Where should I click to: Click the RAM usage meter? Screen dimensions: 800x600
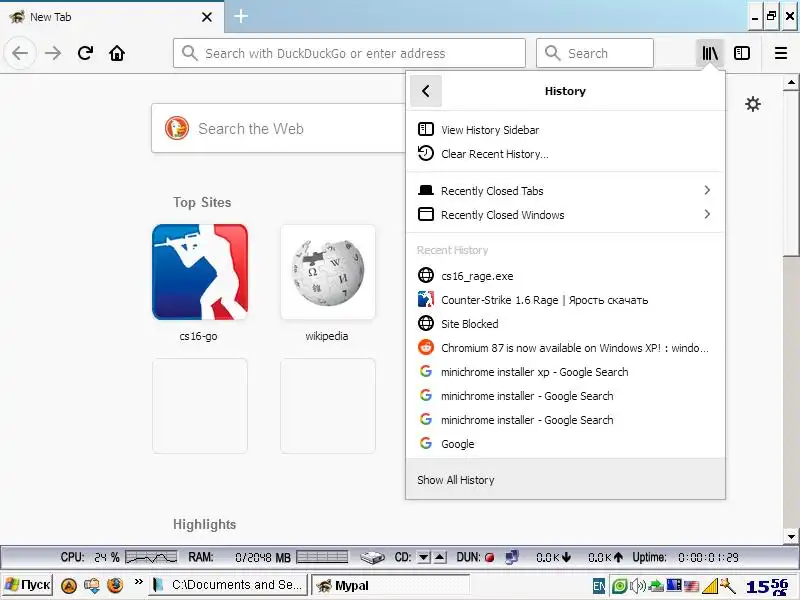[x=322, y=557]
